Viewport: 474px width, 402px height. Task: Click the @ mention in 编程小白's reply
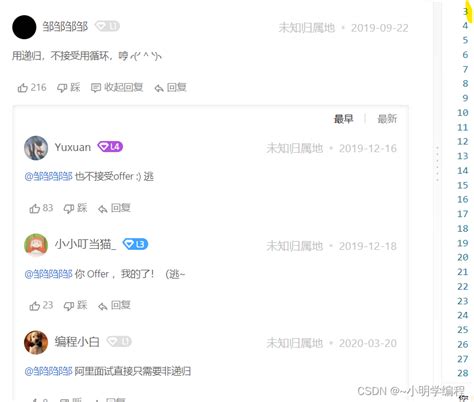coord(49,371)
